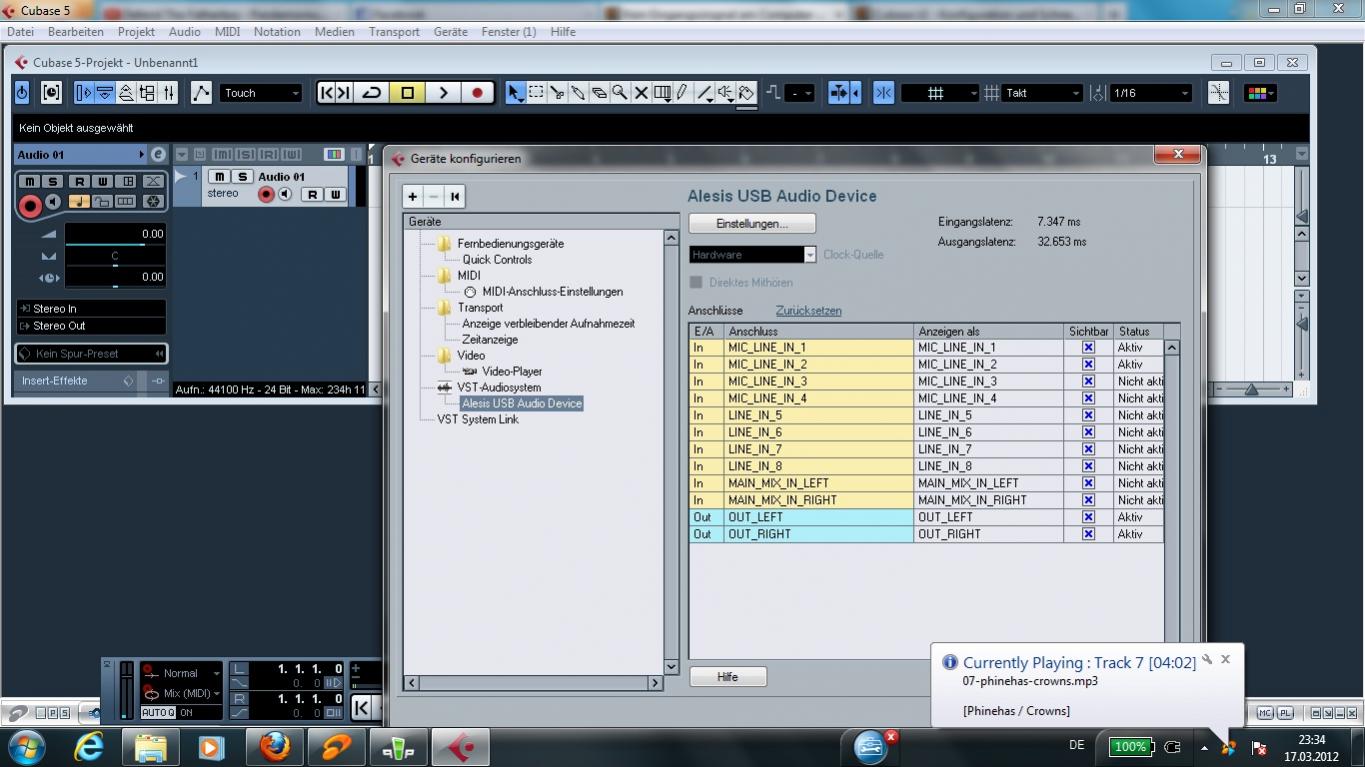
Task: Toggle the Direktes Mithören checkbox
Action: [696, 283]
